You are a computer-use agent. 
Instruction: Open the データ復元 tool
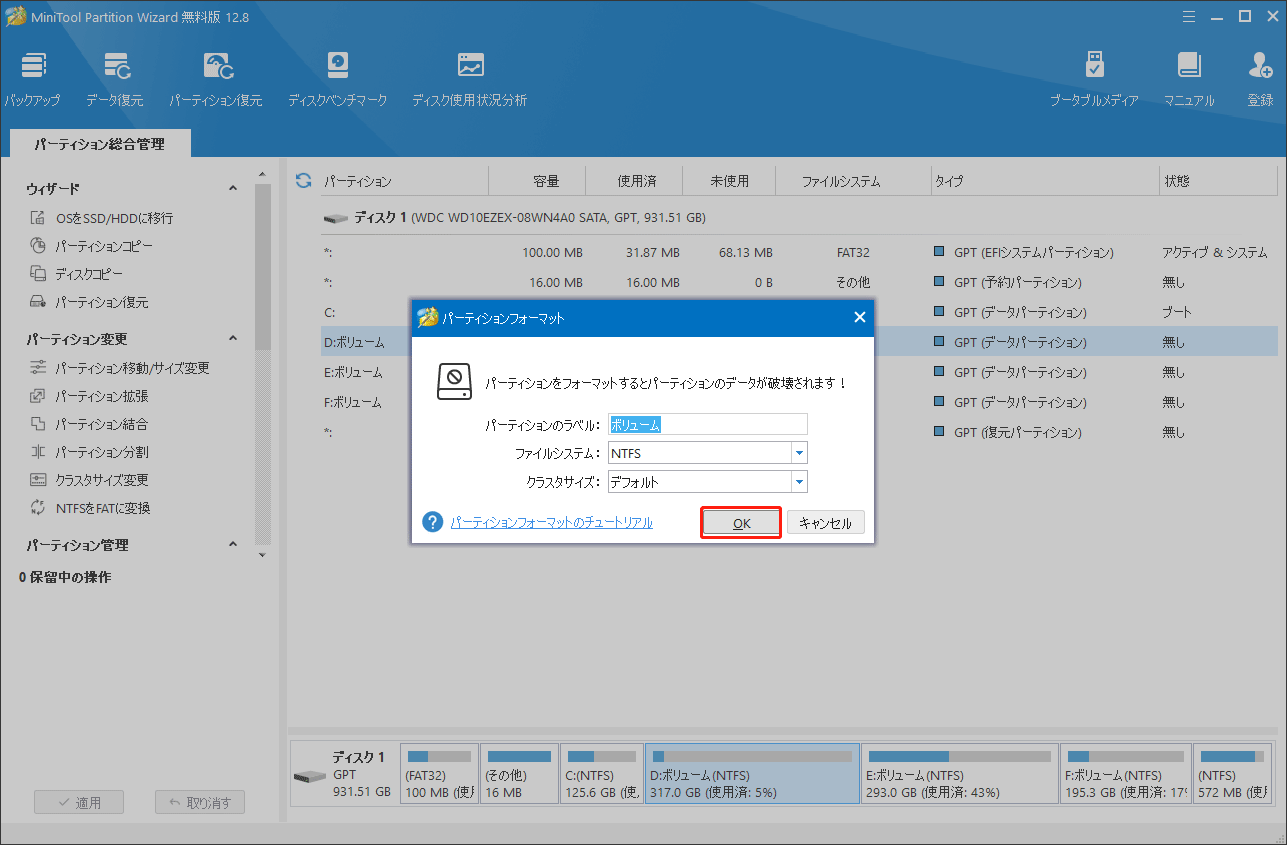click(x=114, y=80)
